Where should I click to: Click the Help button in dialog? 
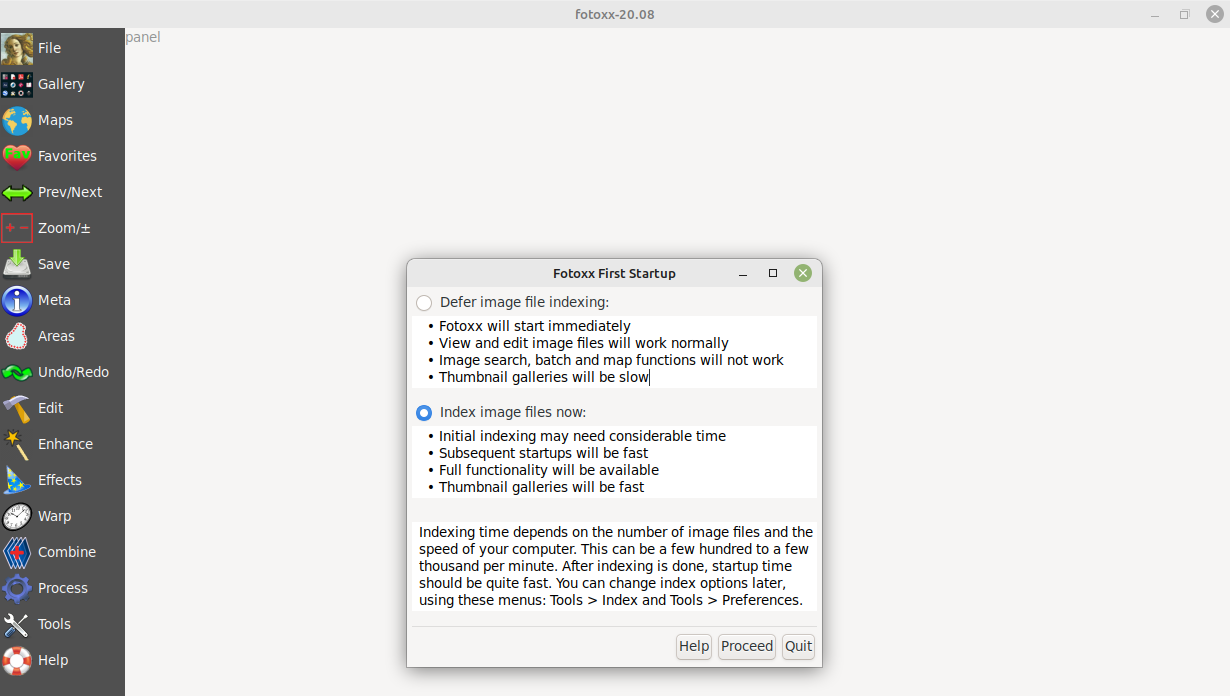coord(694,646)
